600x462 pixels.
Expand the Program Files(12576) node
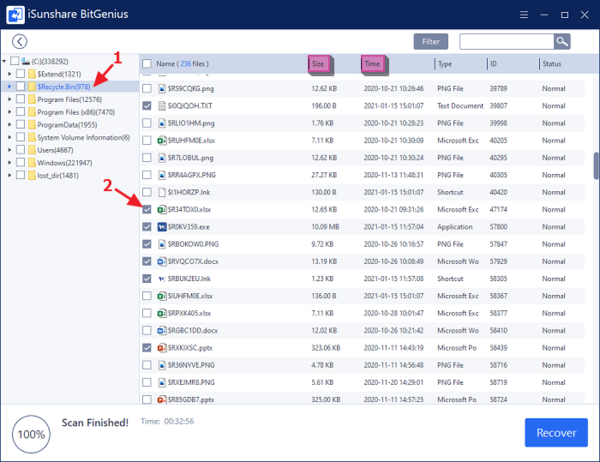pos(10,99)
